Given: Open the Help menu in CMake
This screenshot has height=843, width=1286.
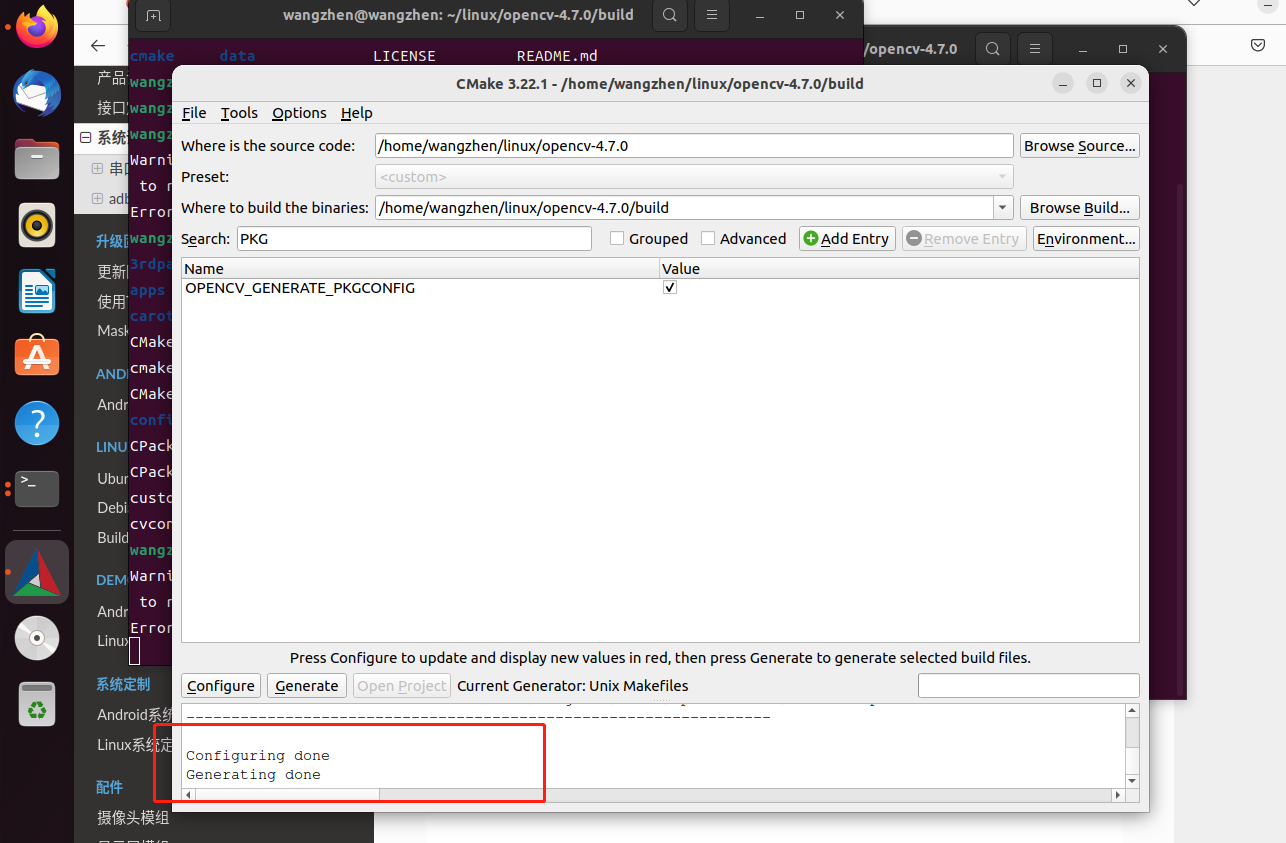Looking at the screenshot, I should point(356,113).
